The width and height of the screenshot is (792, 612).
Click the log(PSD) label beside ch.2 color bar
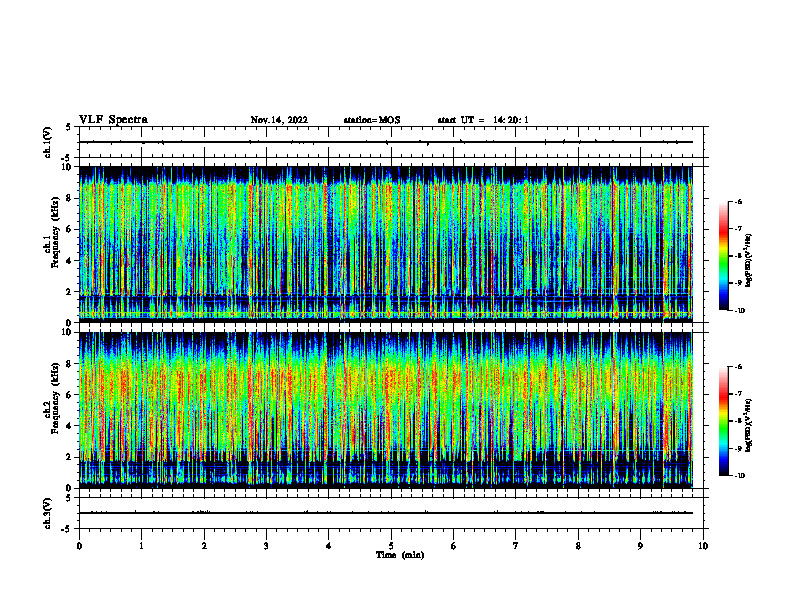(x=749, y=426)
